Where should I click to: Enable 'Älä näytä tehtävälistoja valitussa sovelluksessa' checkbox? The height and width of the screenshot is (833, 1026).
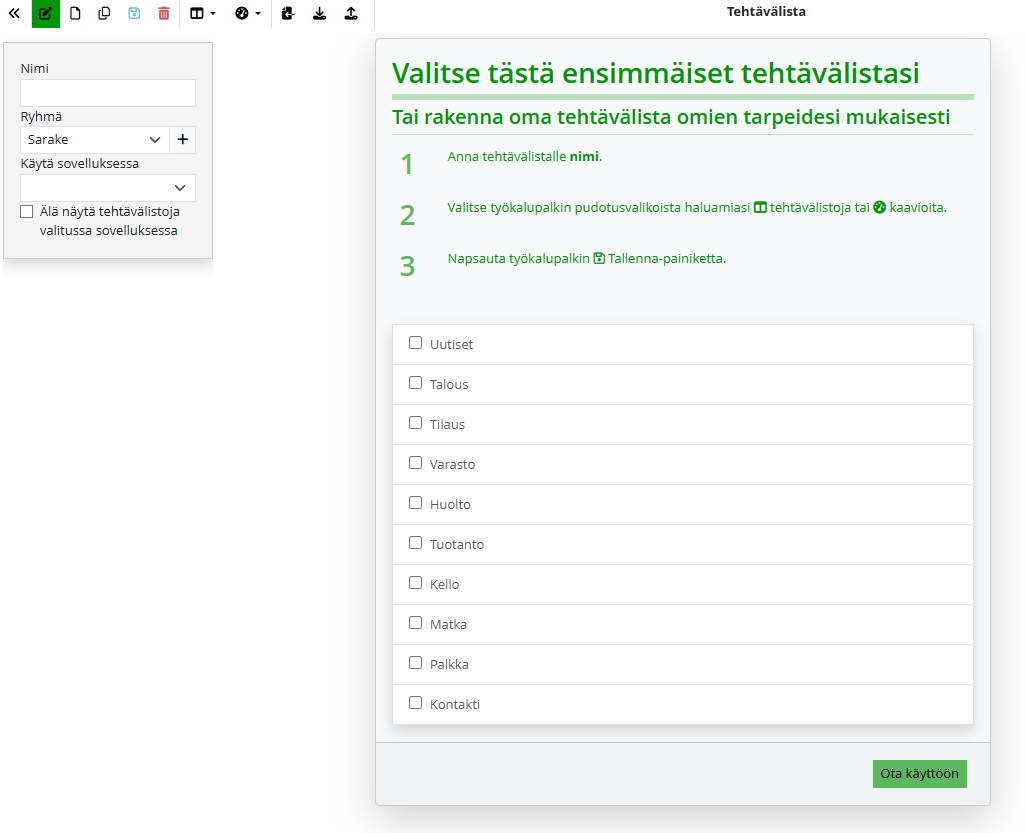click(x=27, y=212)
